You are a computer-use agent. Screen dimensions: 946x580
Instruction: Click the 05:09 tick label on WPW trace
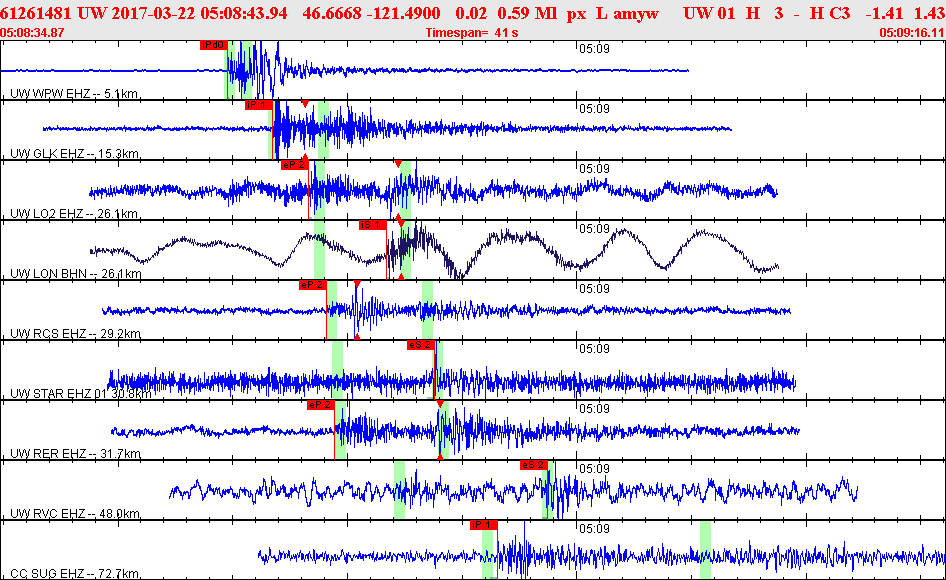click(594, 49)
